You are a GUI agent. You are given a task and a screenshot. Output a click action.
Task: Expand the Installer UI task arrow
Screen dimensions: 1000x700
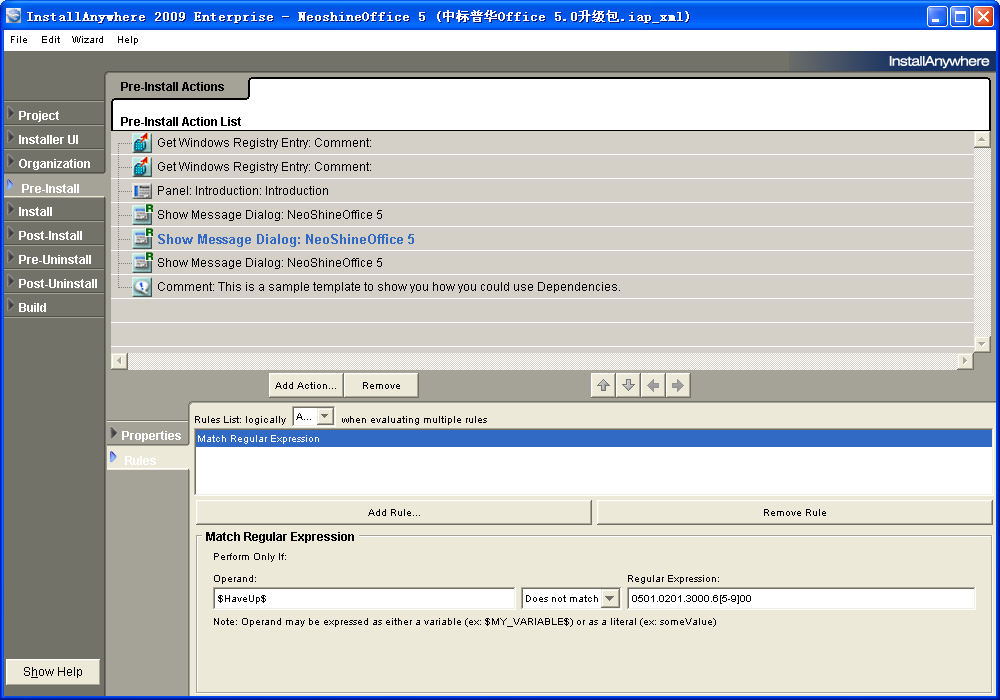tap(10, 137)
